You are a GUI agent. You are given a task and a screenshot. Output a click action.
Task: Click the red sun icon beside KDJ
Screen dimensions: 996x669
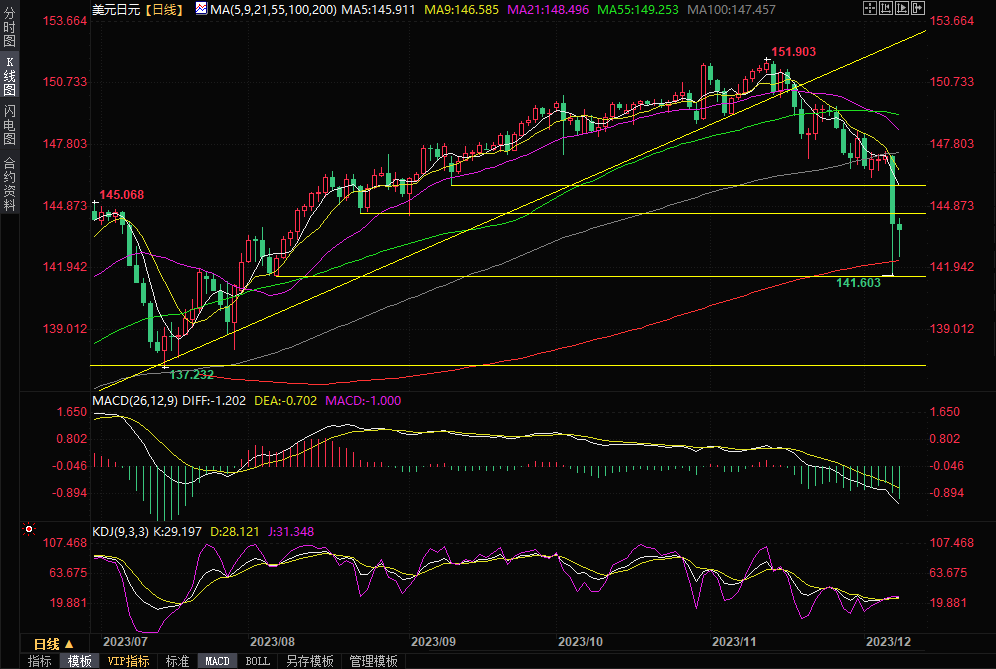[30, 529]
